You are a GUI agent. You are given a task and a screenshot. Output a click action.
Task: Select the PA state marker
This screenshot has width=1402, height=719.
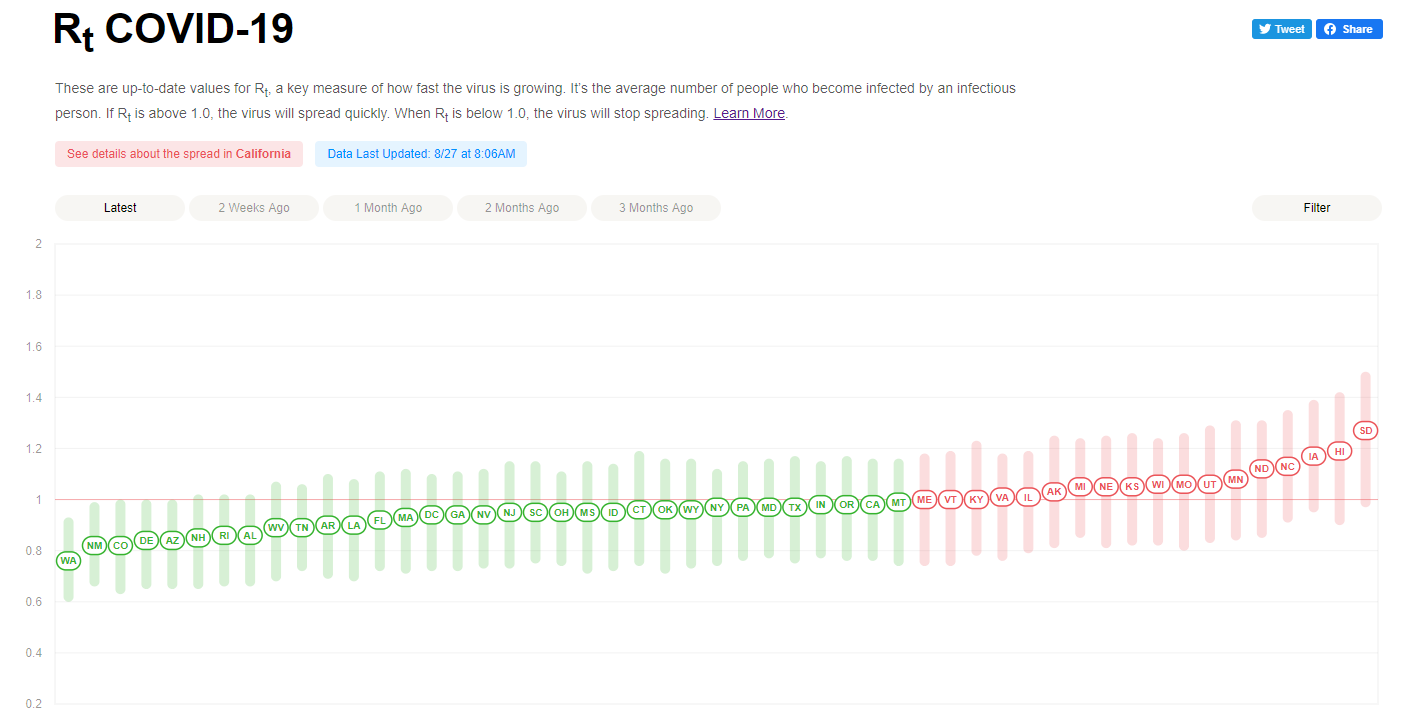pos(743,507)
